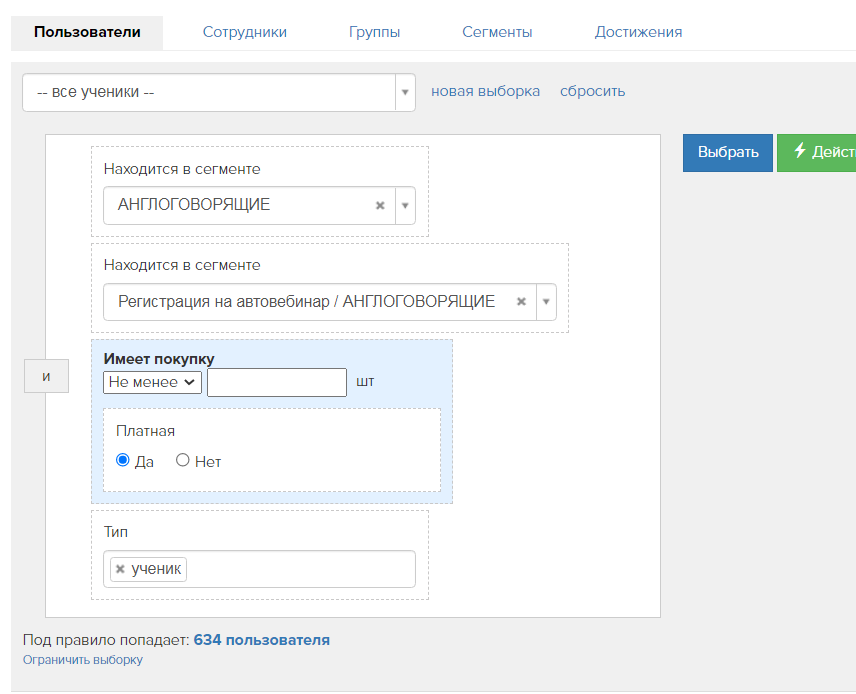Open the 'Регистрация на автовебинар / АНГЛОГОВОРЯЩИЕ' combo box
This screenshot has height=694, width=856.
pos(330,301)
